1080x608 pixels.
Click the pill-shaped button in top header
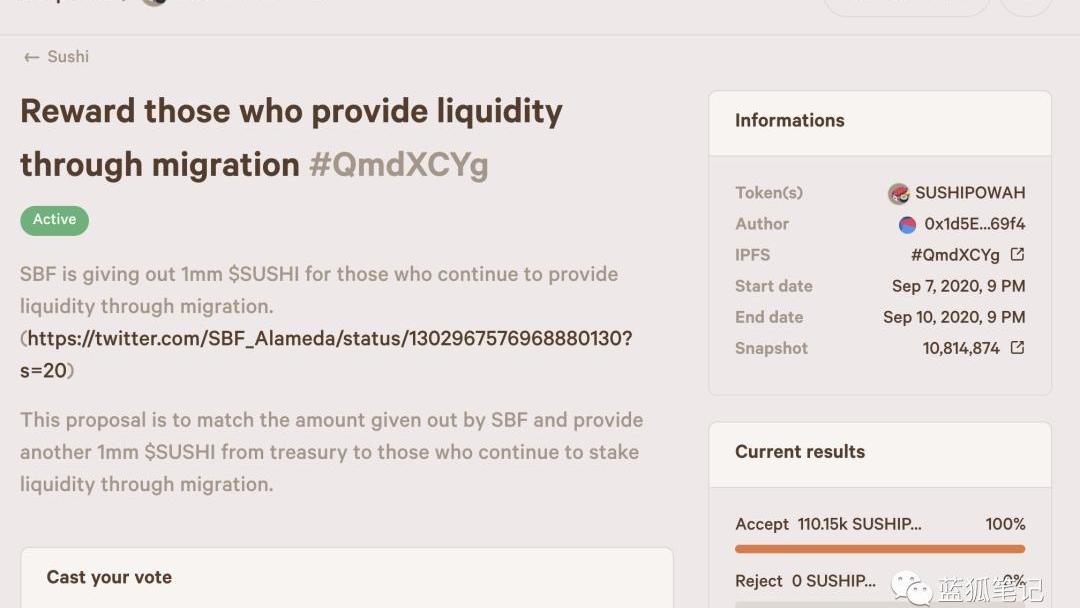[905, 5]
